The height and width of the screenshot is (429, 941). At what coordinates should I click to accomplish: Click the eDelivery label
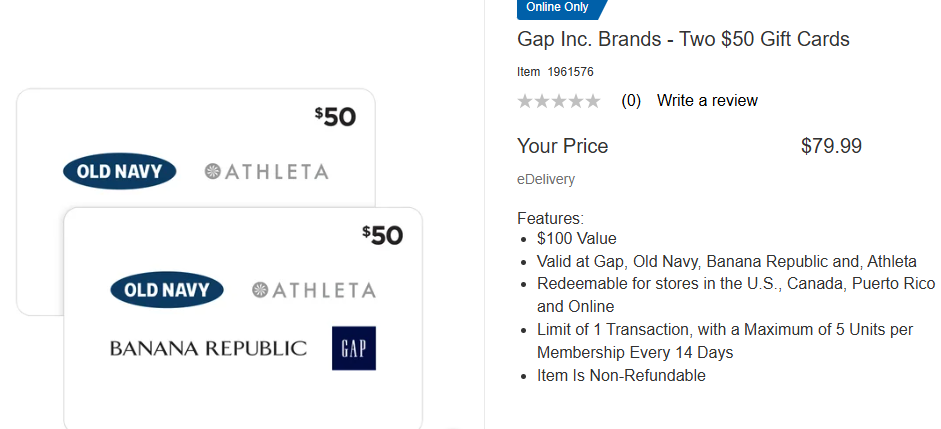point(546,180)
